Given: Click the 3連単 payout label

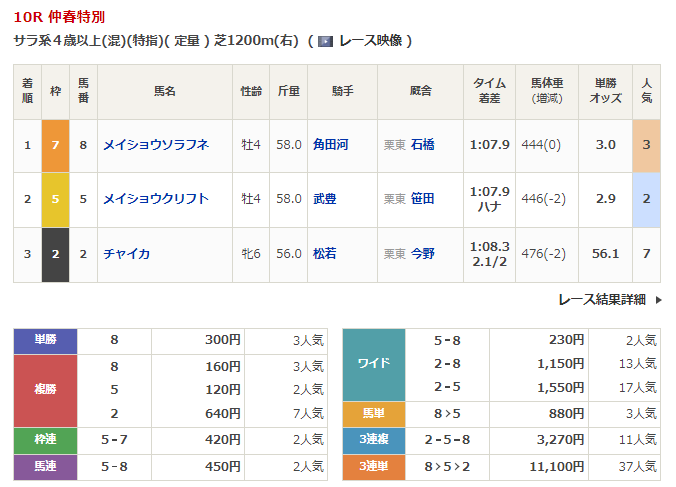Looking at the screenshot, I should pyautogui.click(x=373, y=466).
